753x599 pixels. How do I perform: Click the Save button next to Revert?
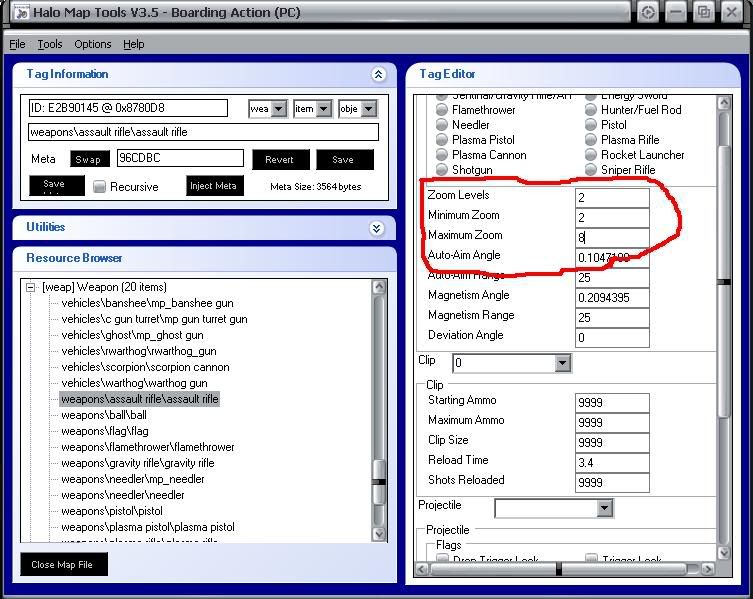pyautogui.click(x=344, y=159)
